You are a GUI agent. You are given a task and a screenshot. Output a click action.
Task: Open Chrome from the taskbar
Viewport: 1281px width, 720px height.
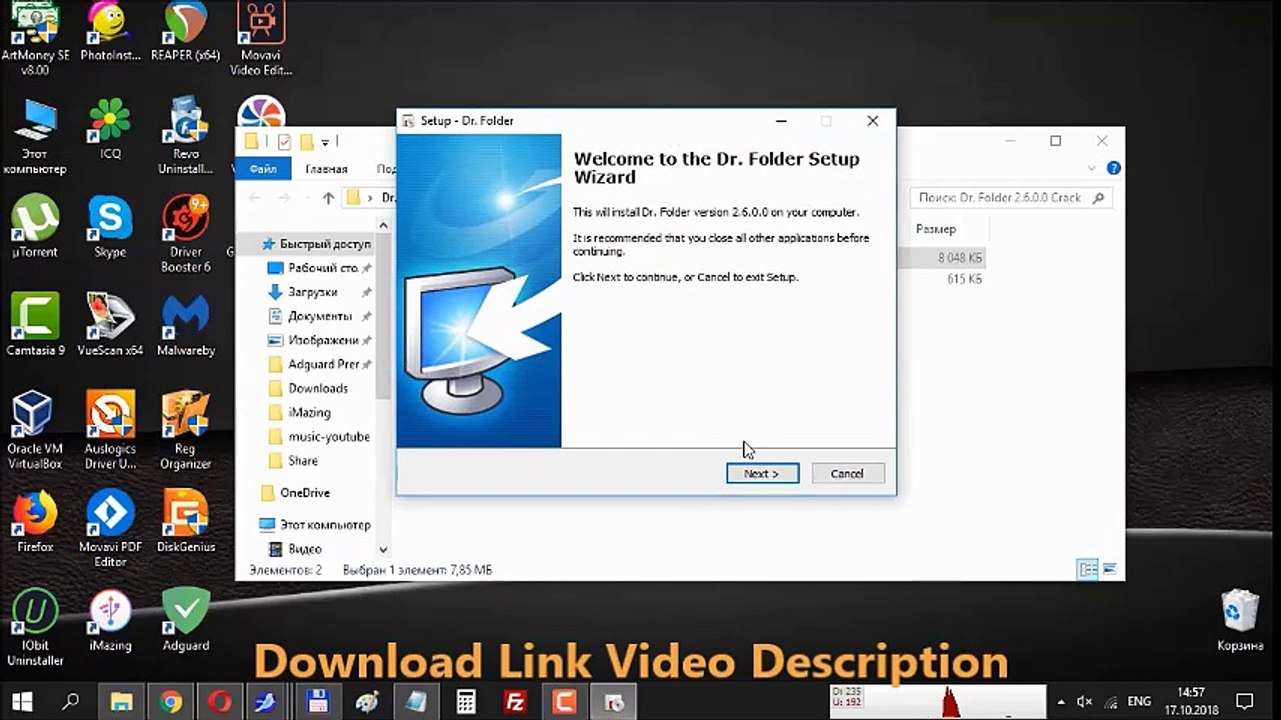click(x=170, y=701)
